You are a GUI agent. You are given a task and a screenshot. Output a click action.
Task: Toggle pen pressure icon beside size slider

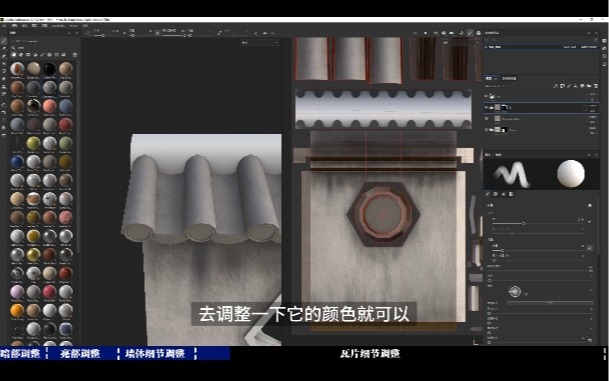click(590, 221)
